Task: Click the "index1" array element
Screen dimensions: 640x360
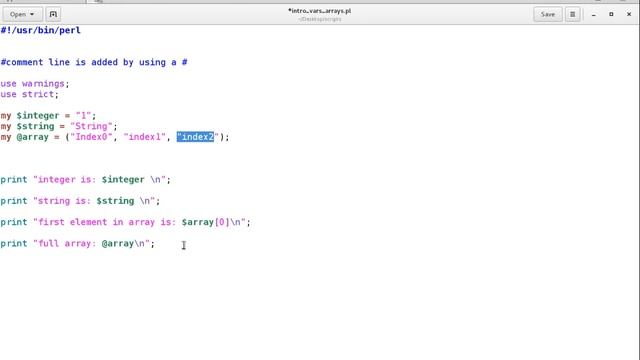Action: (144, 137)
